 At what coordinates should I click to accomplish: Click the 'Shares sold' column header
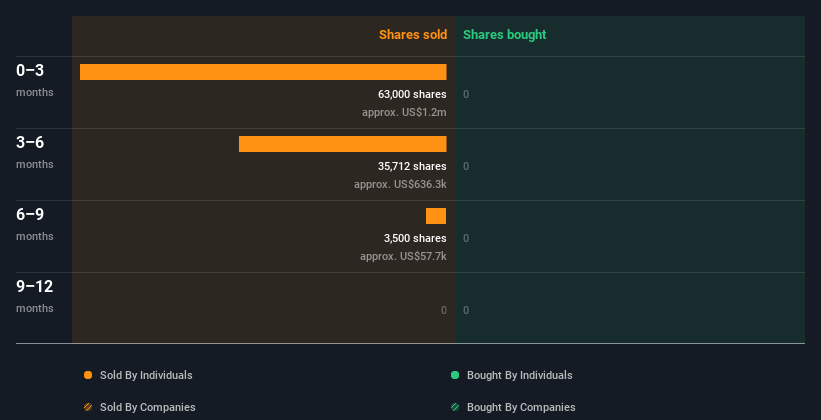click(413, 35)
